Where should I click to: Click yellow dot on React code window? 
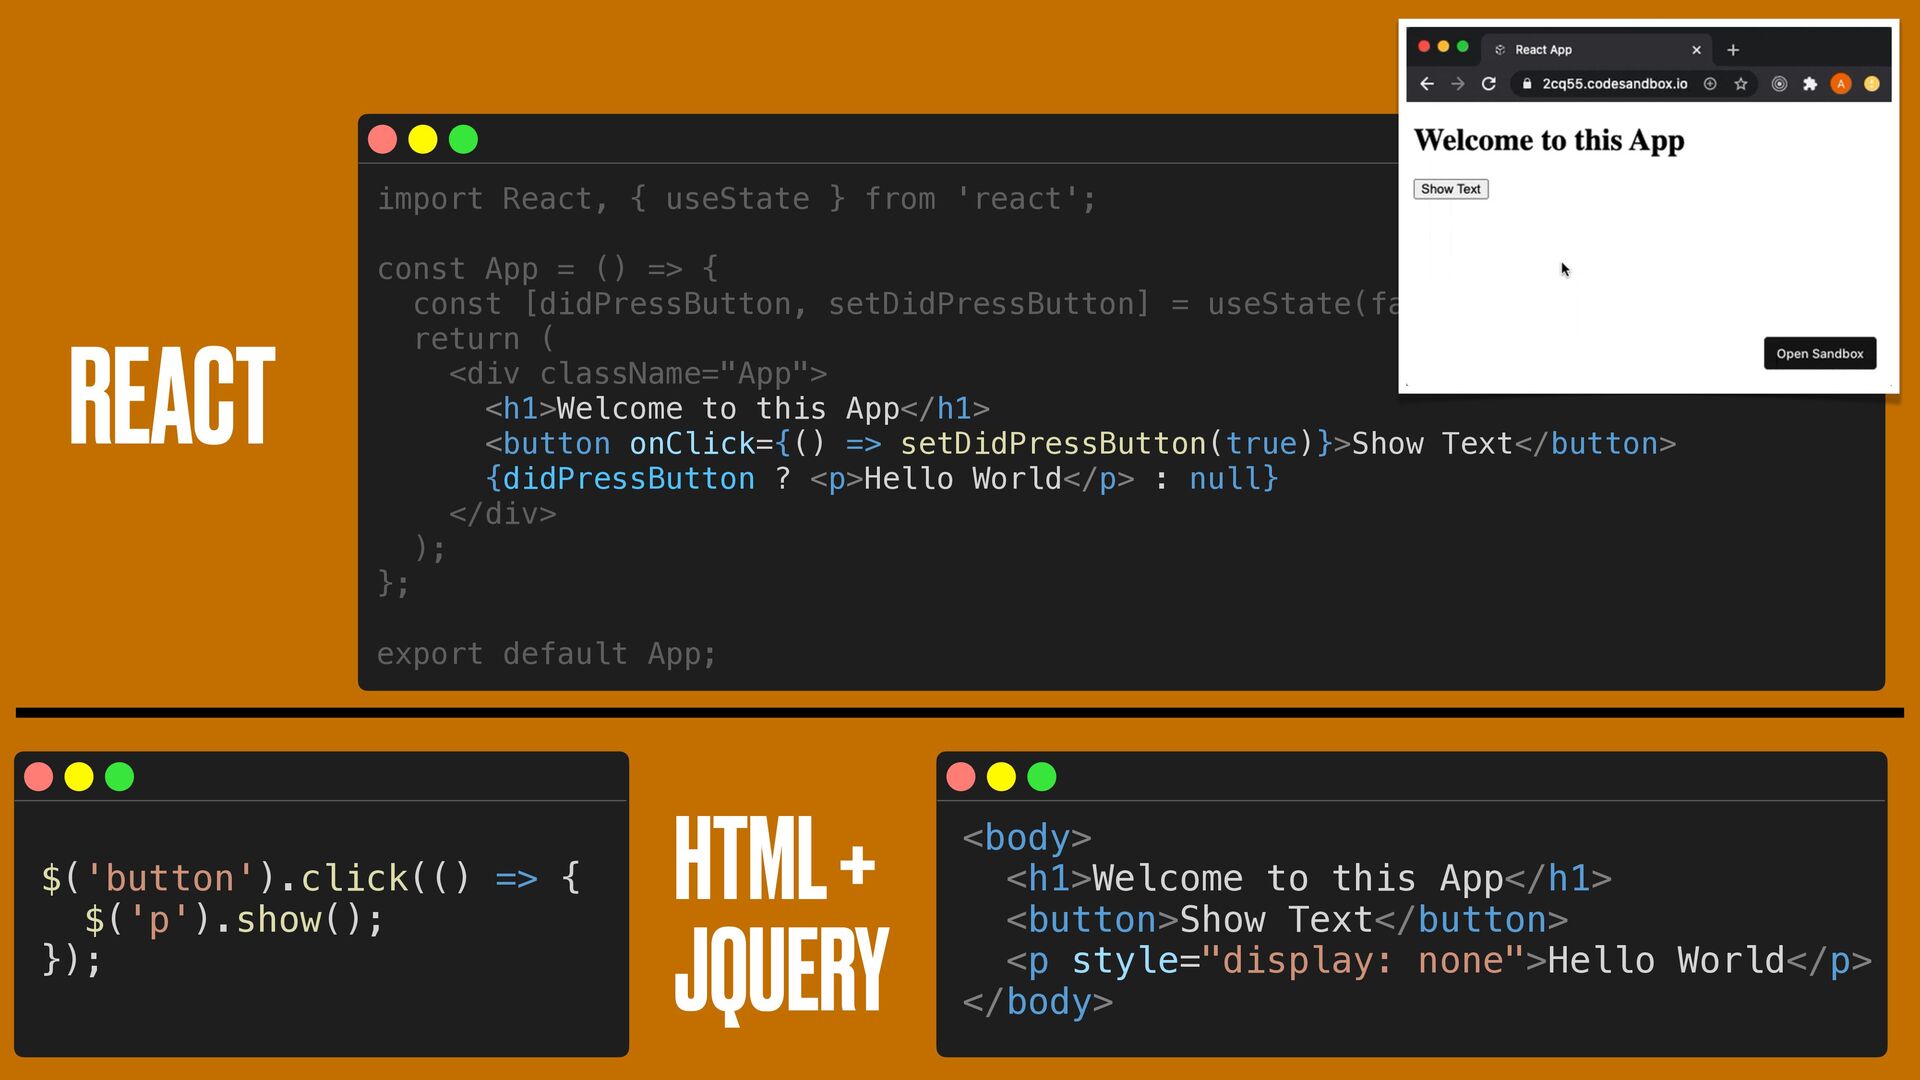(423, 139)
